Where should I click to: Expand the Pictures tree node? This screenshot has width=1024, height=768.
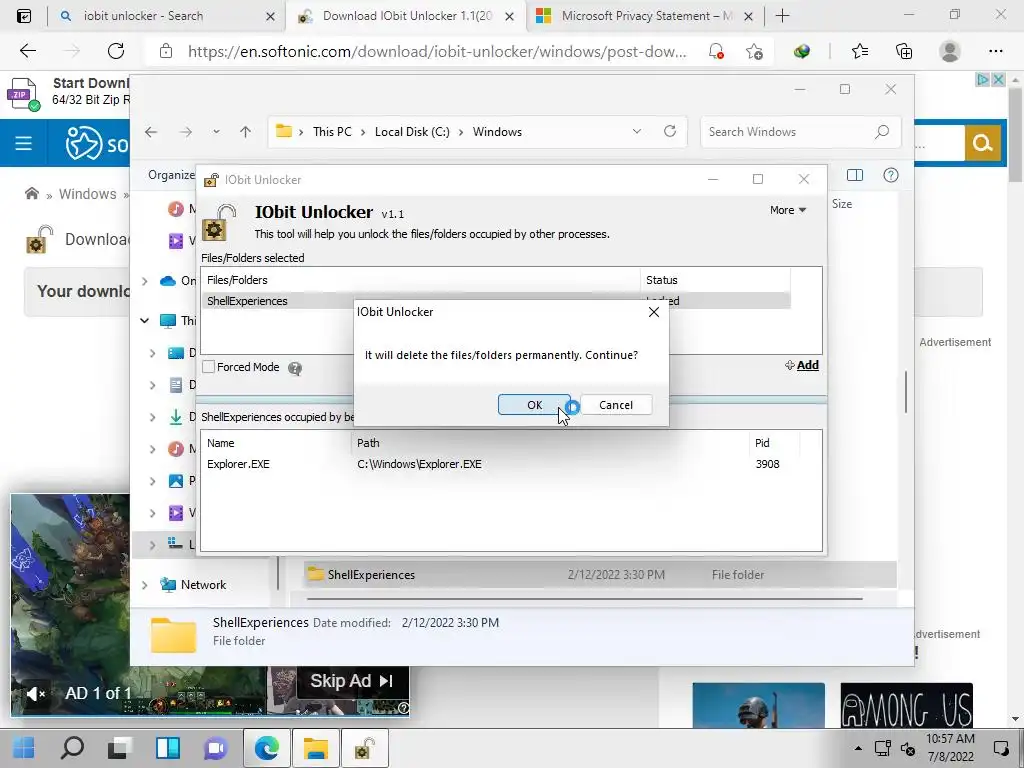[x=153, y=481]
